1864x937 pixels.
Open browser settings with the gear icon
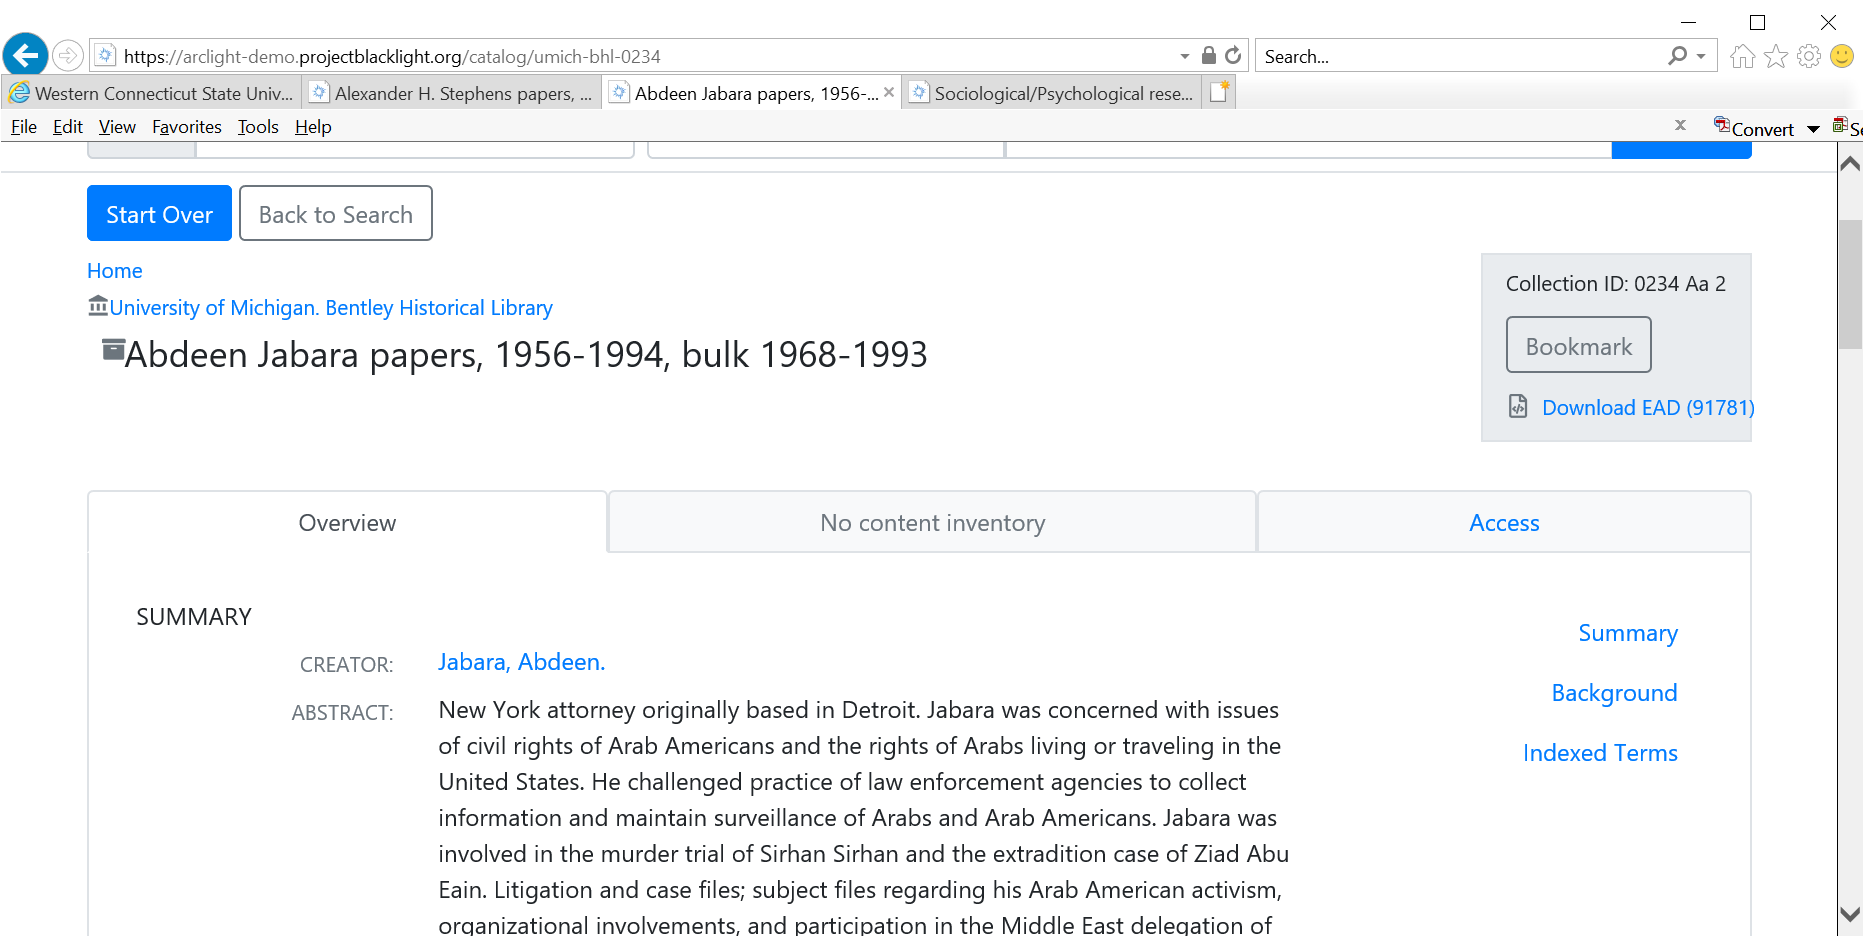(1809, 56)
